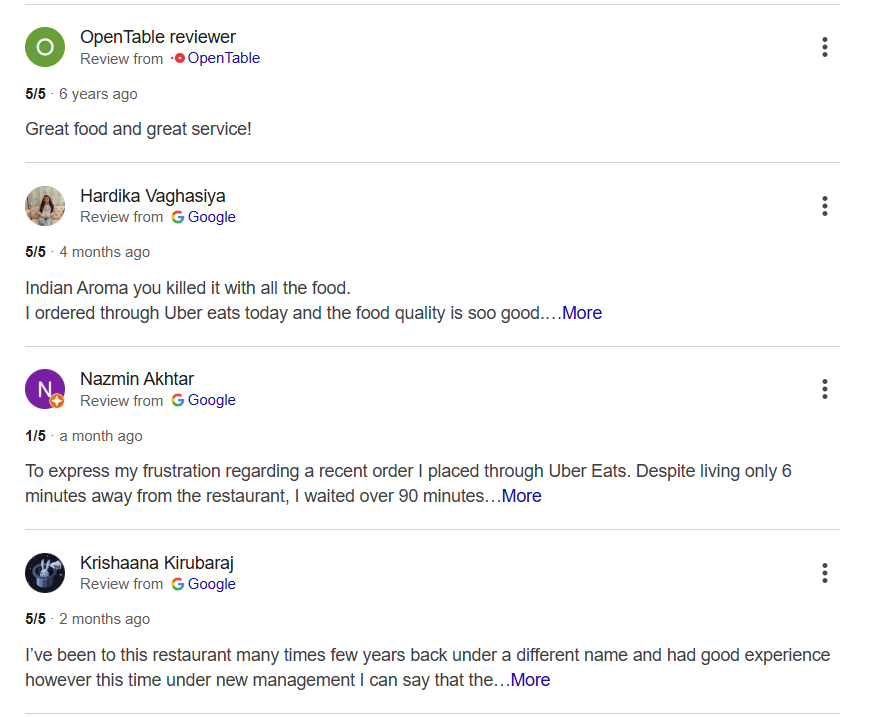Select the reviewer name Nazmin Akhtar
Image resolution: width=882 pixels, height=717 pixels.
click(137, 379)
